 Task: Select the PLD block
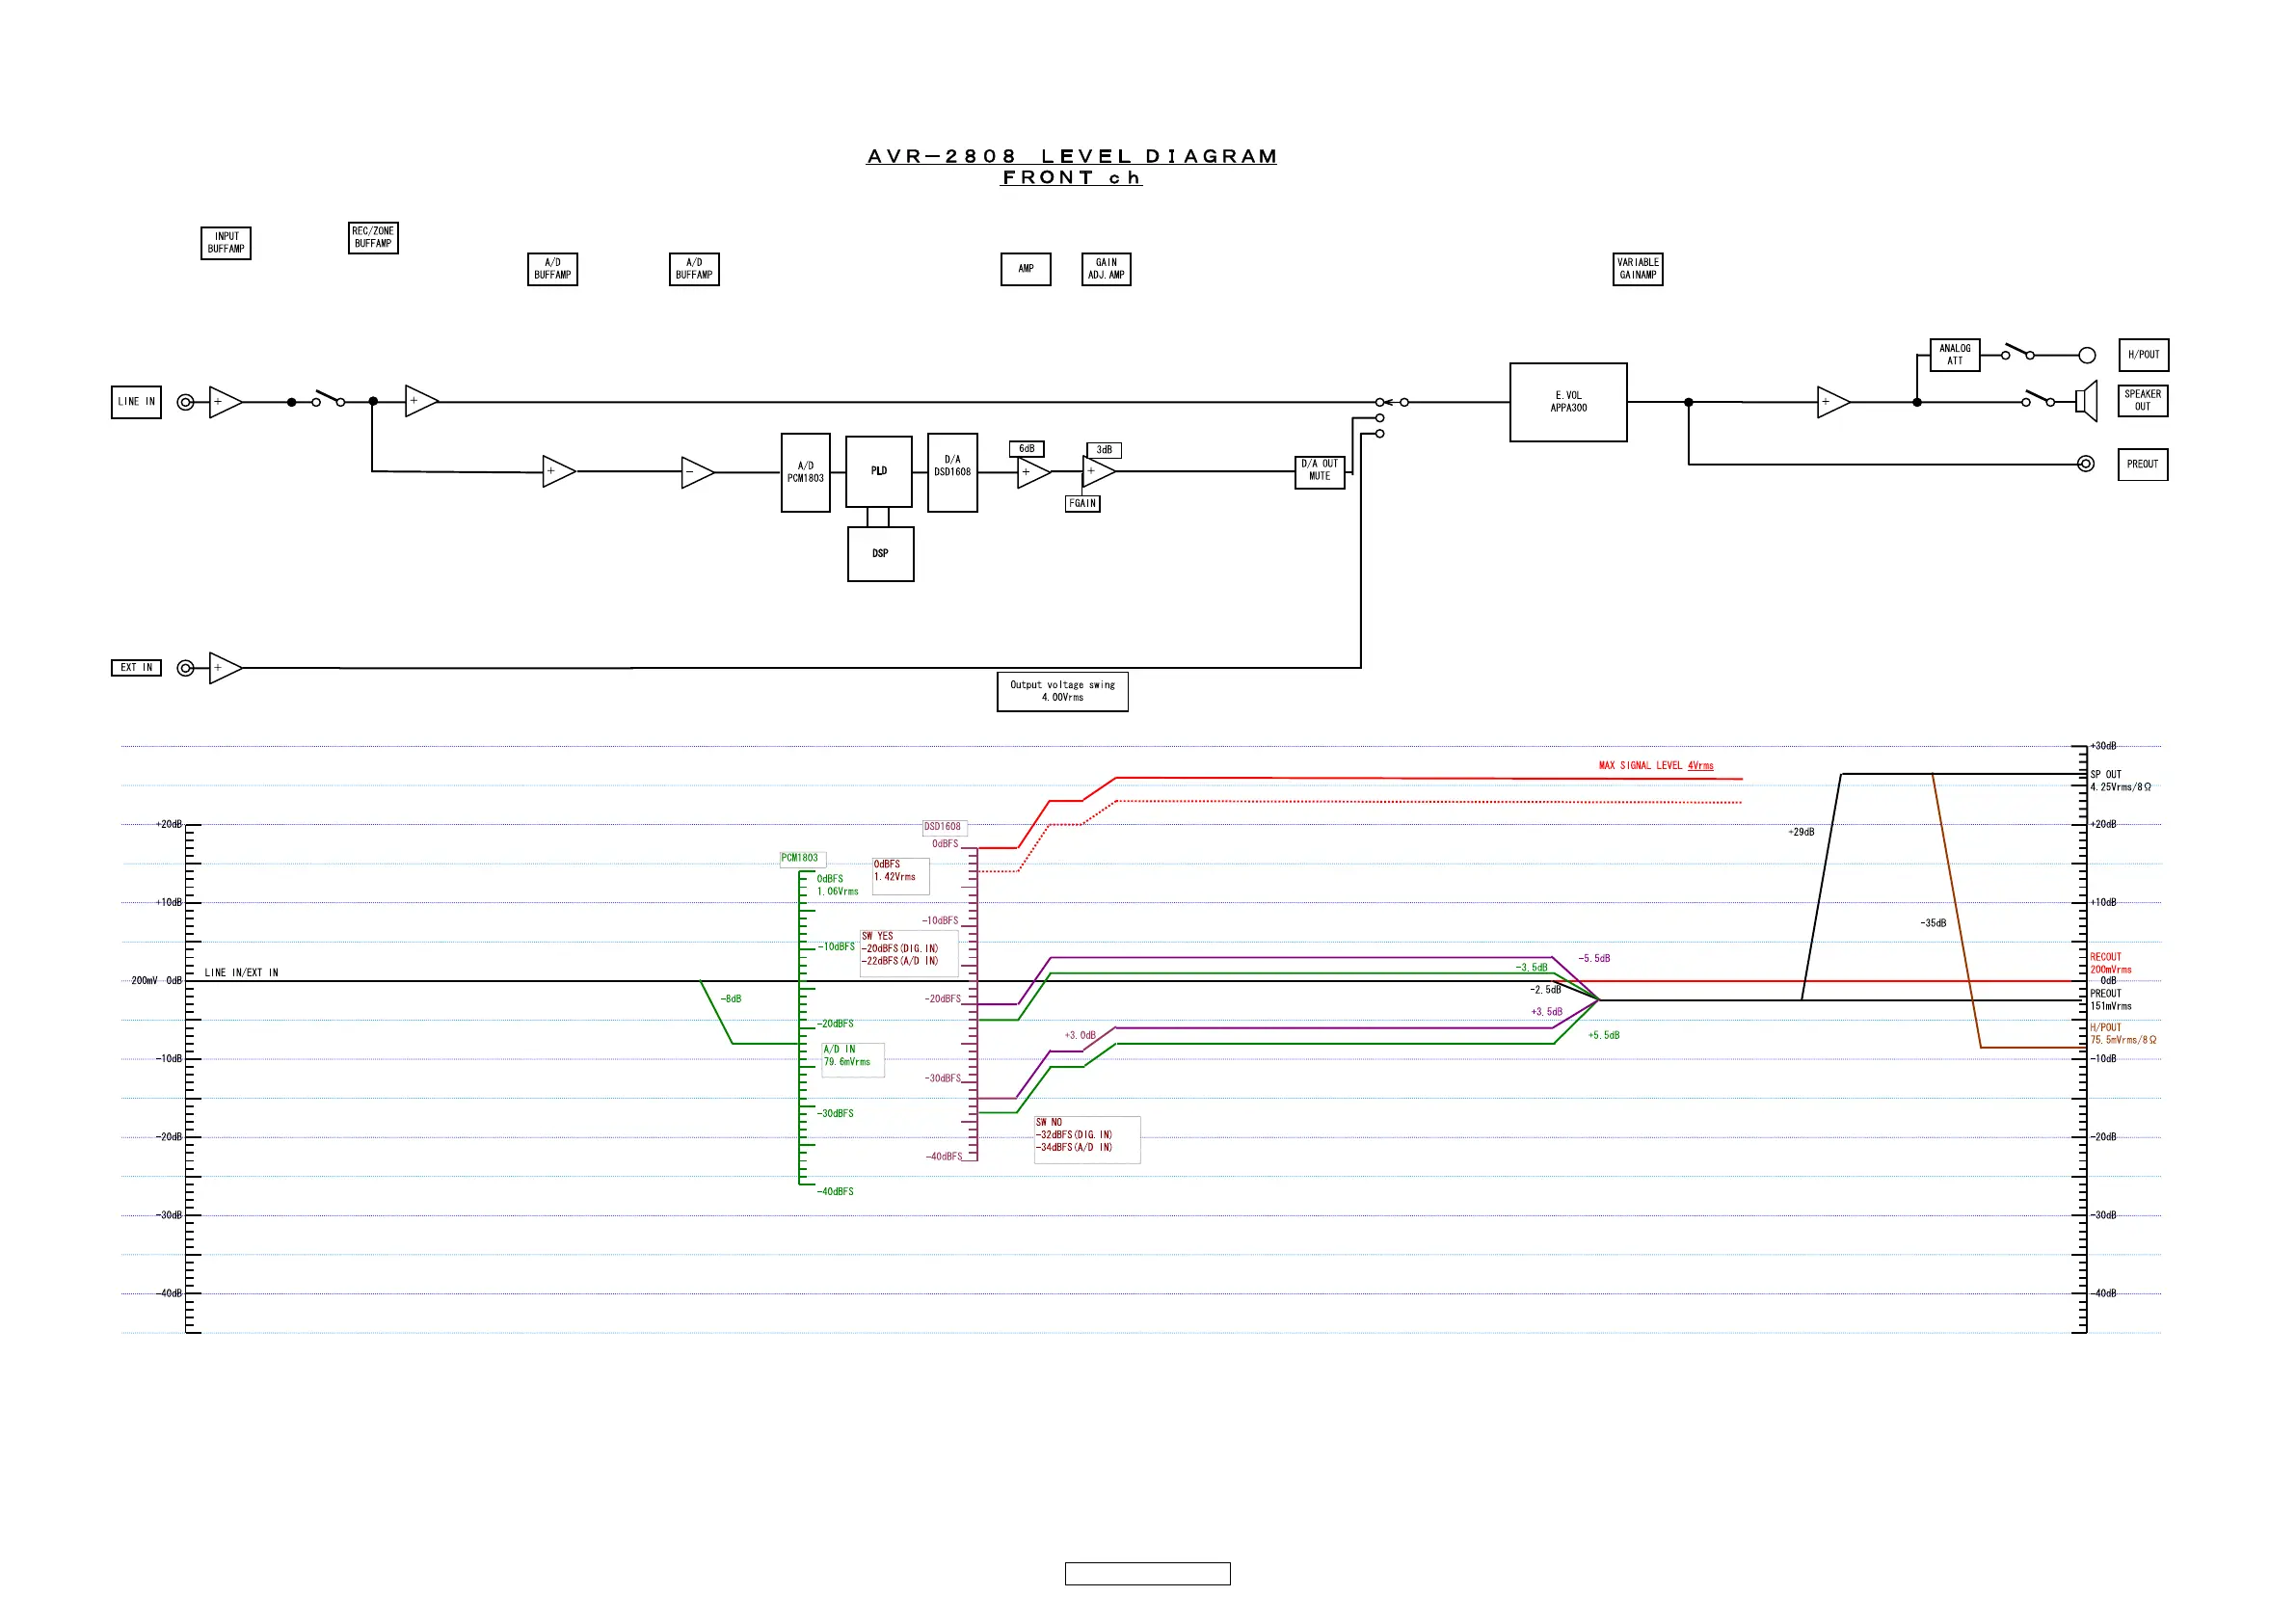(x=879, y=472)
